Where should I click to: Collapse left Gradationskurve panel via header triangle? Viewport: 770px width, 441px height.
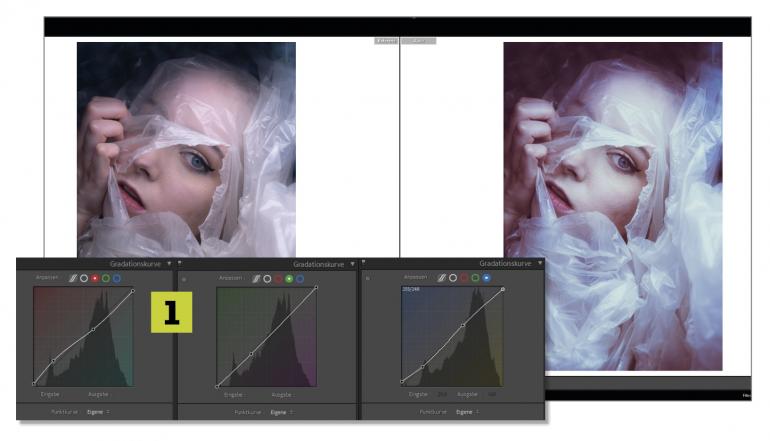(x=169, y=264)
